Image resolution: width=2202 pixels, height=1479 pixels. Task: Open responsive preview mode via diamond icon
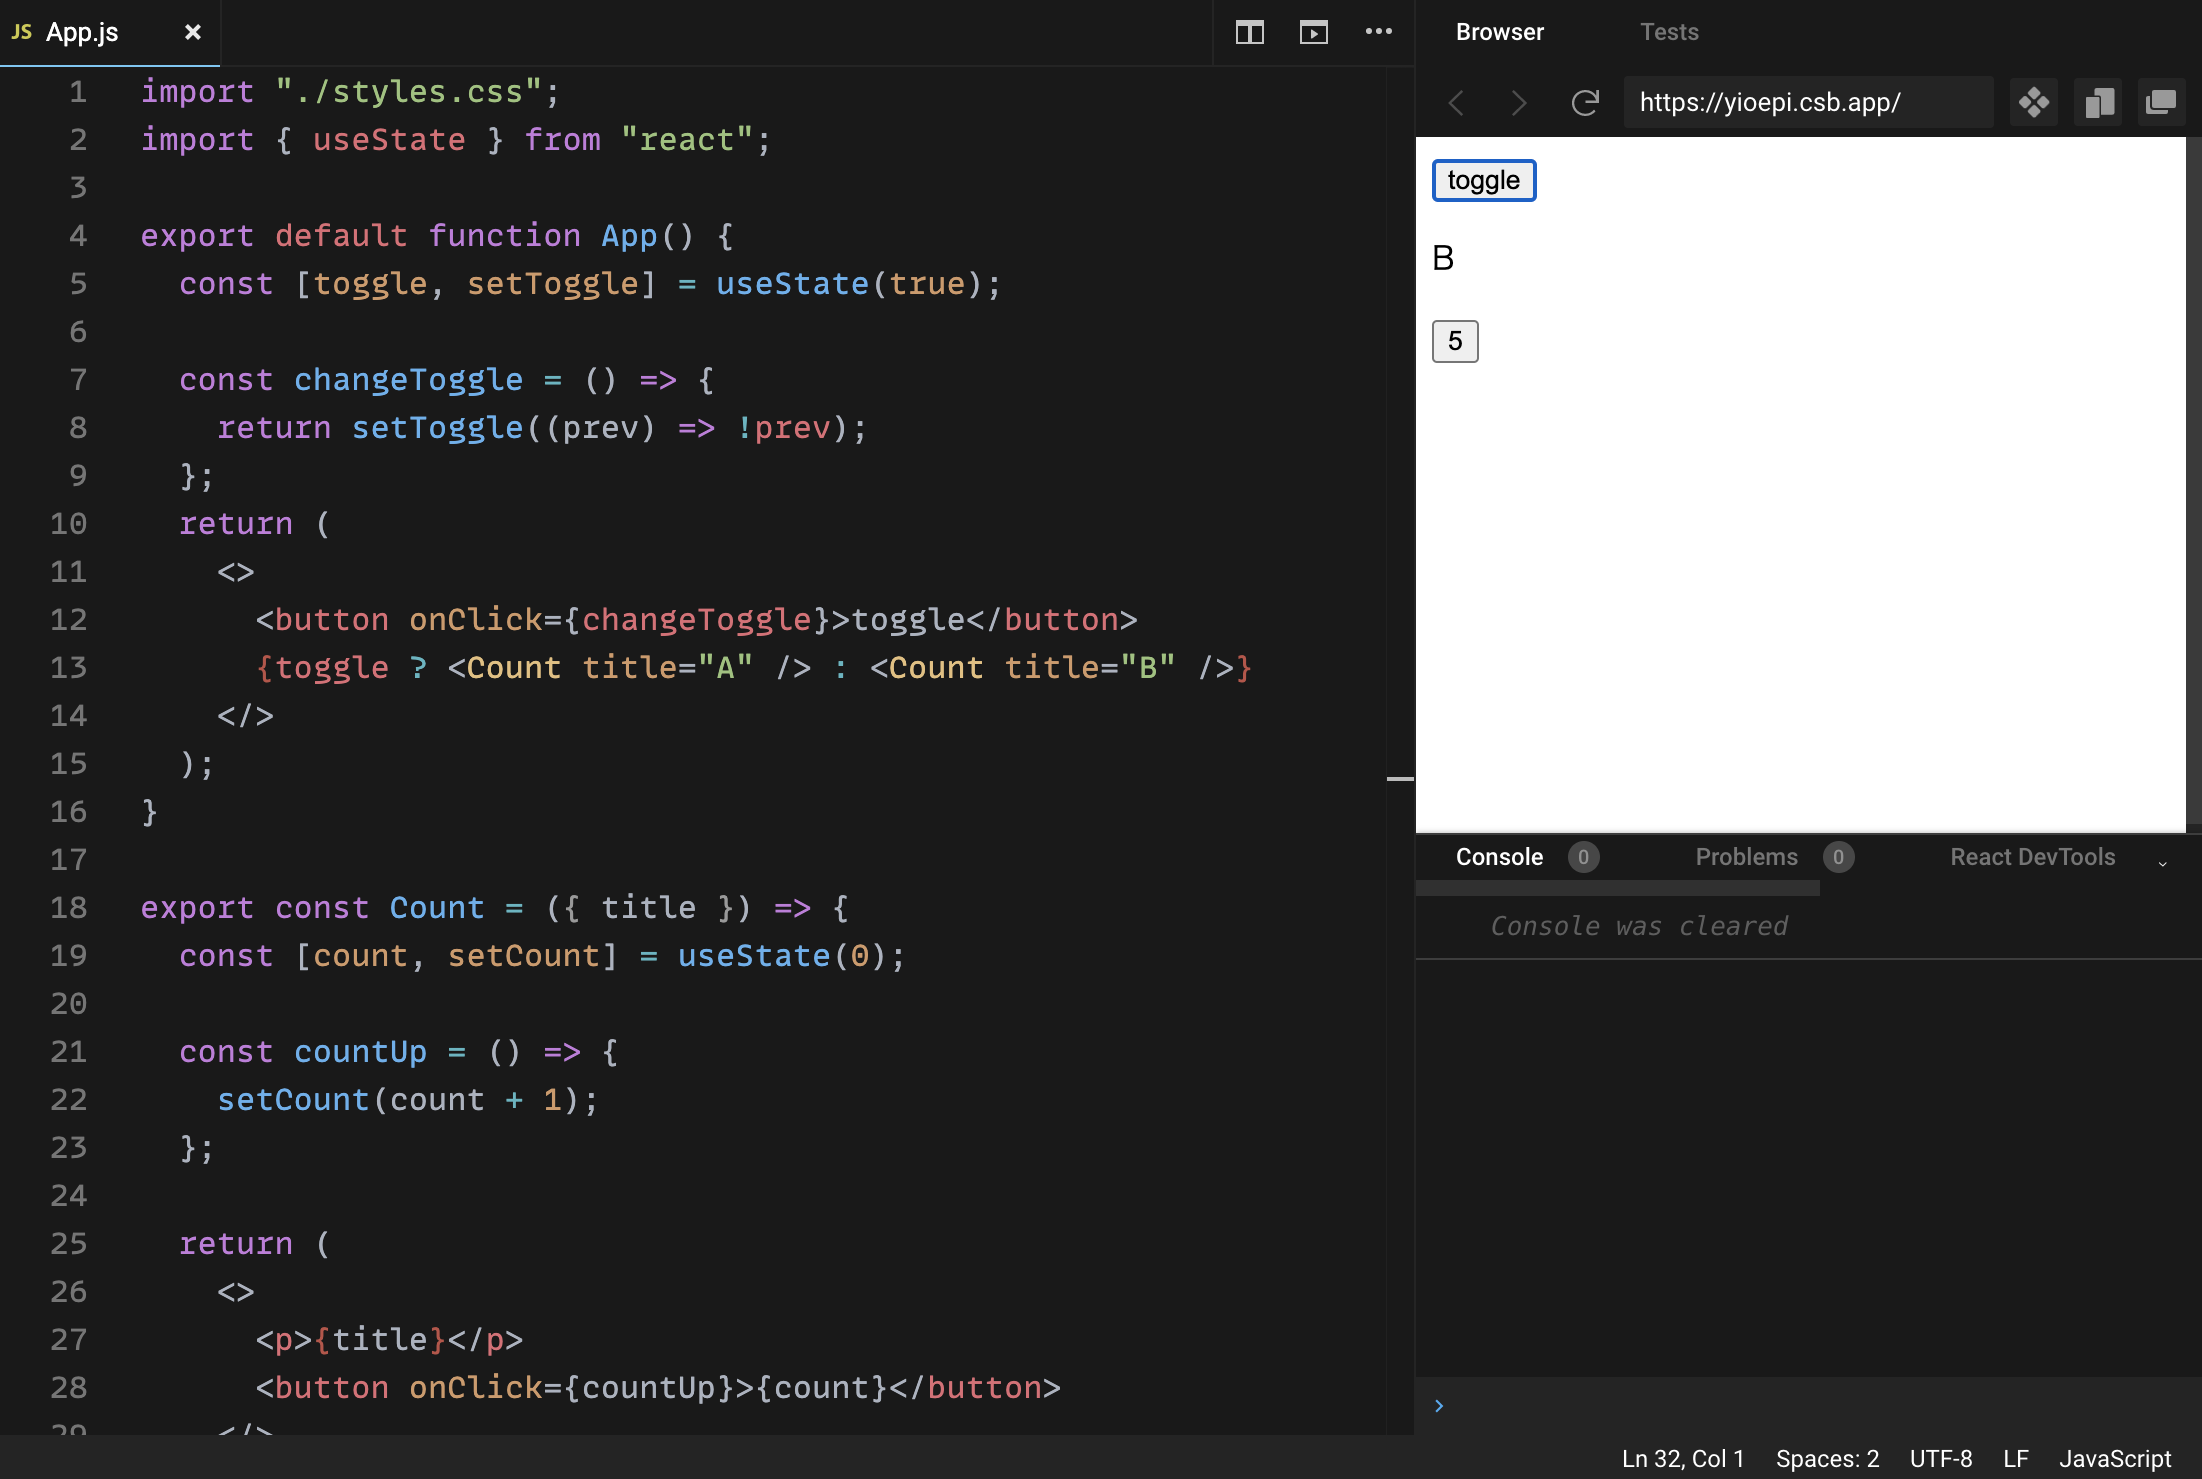[x=2035, y=102]
